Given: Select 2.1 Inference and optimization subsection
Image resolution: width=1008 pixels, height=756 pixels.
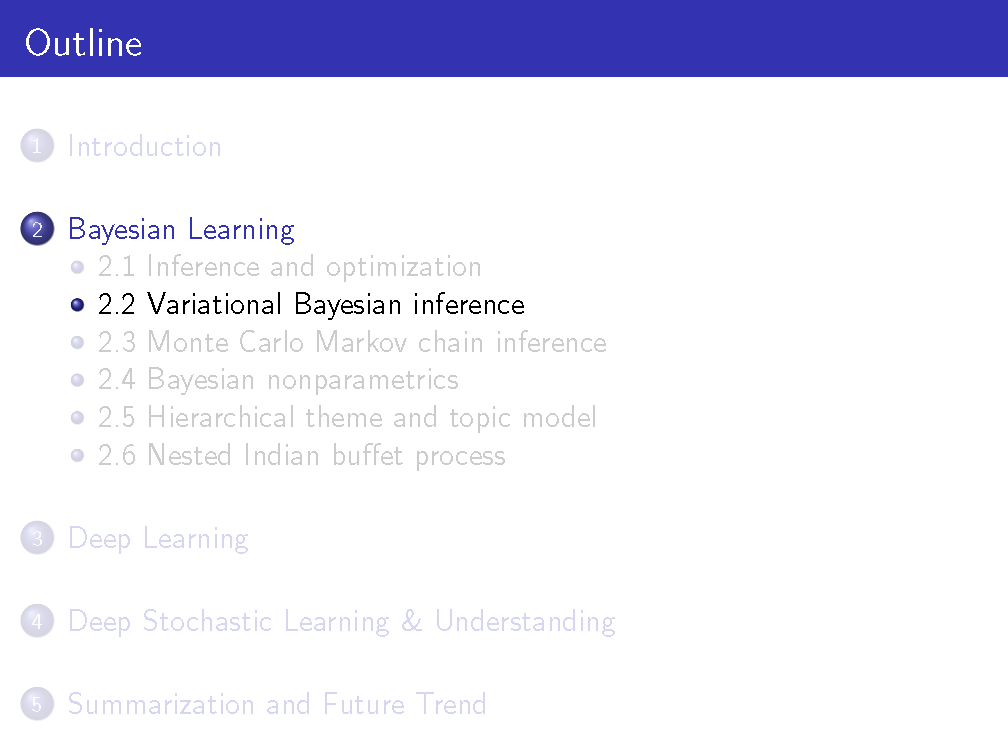Looking at the screenshot, I should coord(289,267).
